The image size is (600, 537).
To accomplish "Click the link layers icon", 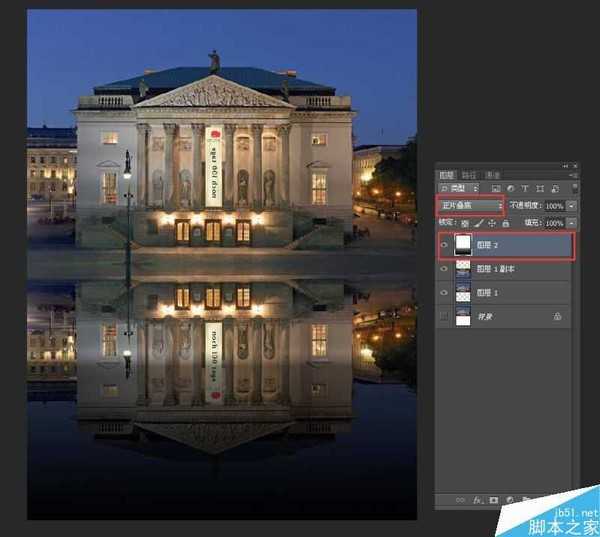I will (460, 498).
